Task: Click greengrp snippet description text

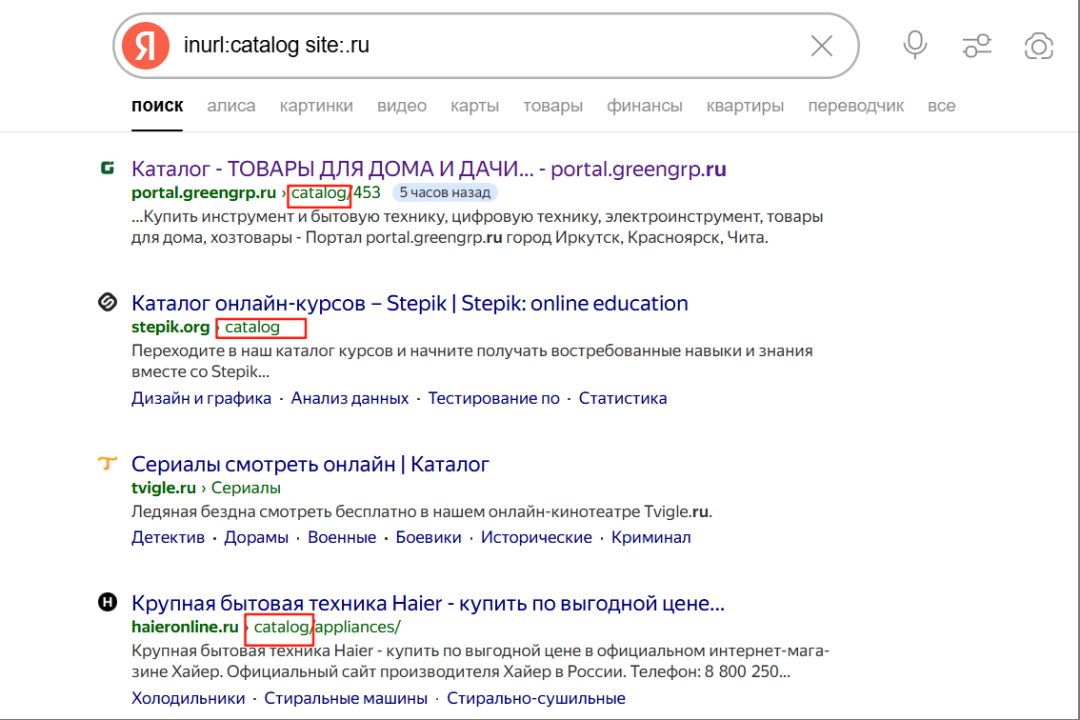Action: (x=477, y=227)
